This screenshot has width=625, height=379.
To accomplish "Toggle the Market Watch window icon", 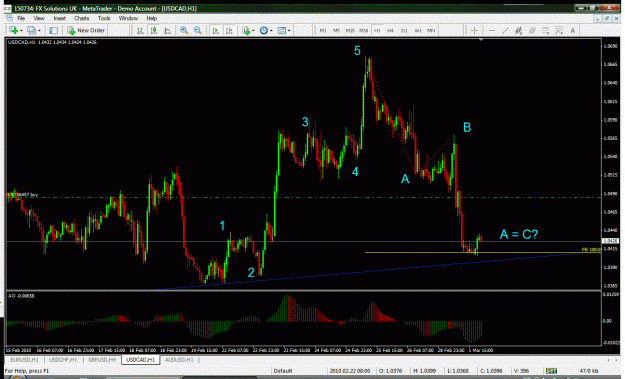I will [53, 30].
